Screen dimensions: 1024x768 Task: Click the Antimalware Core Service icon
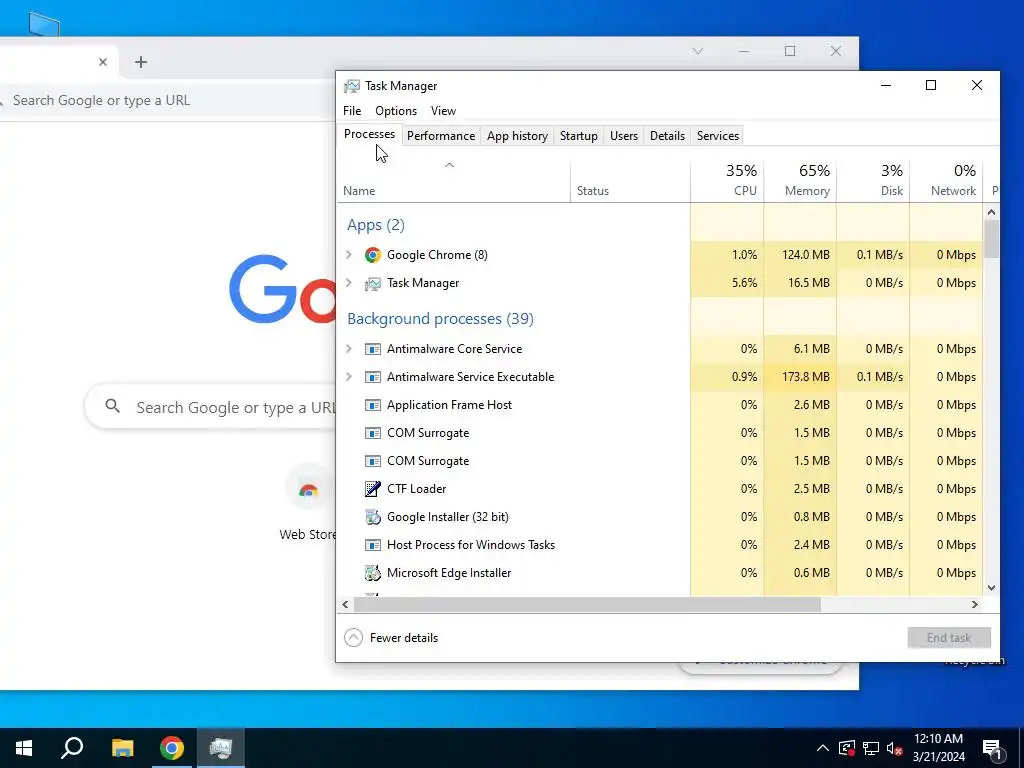(x=372, y=349)
